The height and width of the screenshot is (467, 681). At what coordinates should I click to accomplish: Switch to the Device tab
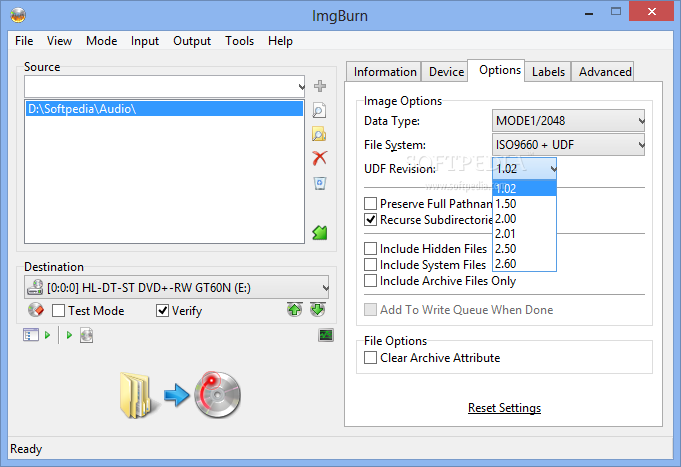[446, 72]
